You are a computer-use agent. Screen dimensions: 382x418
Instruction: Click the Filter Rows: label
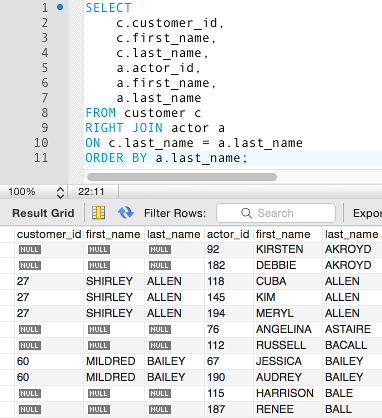[x=175, y=213]
